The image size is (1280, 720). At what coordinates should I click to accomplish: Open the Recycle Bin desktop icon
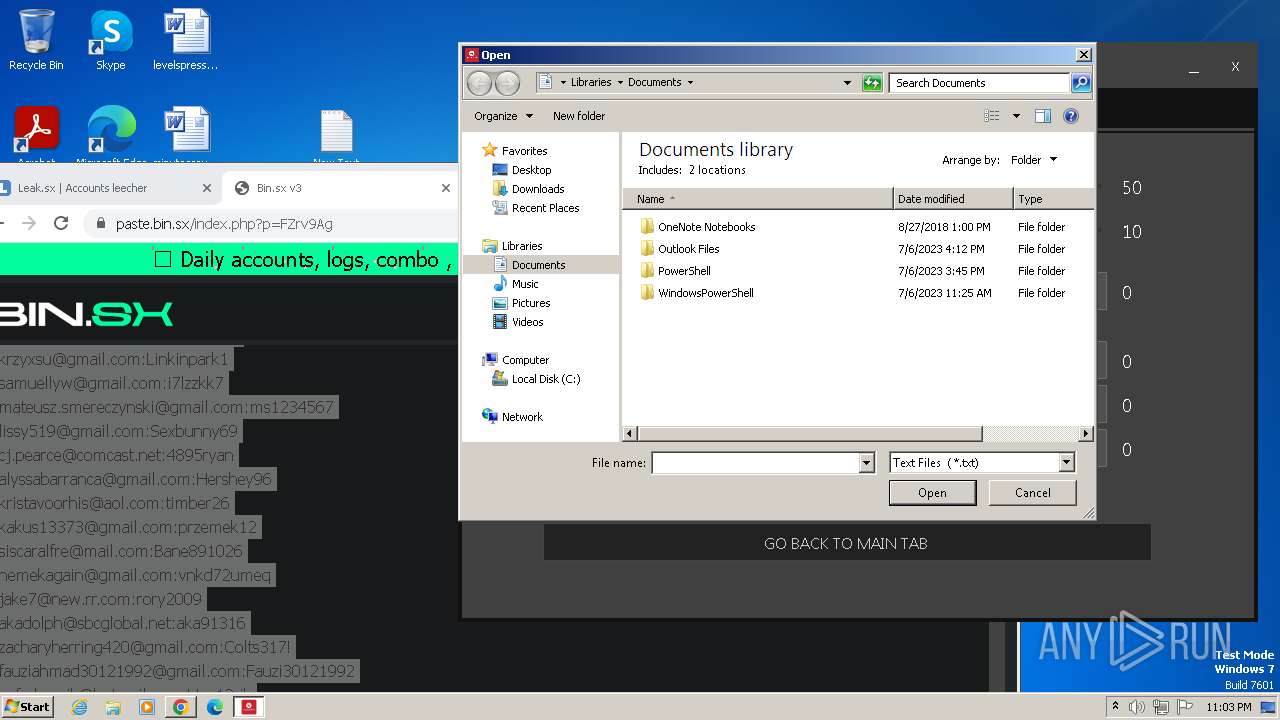[x=36, y=40]
